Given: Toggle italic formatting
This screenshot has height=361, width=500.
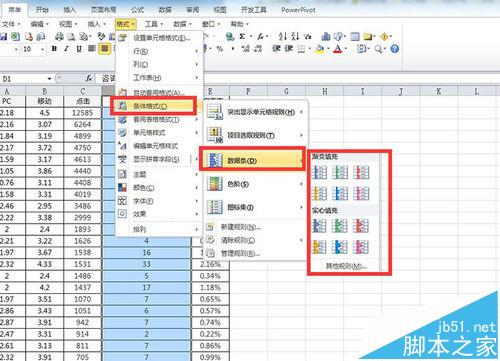Looking at the screenshot, I should point(66,49).
